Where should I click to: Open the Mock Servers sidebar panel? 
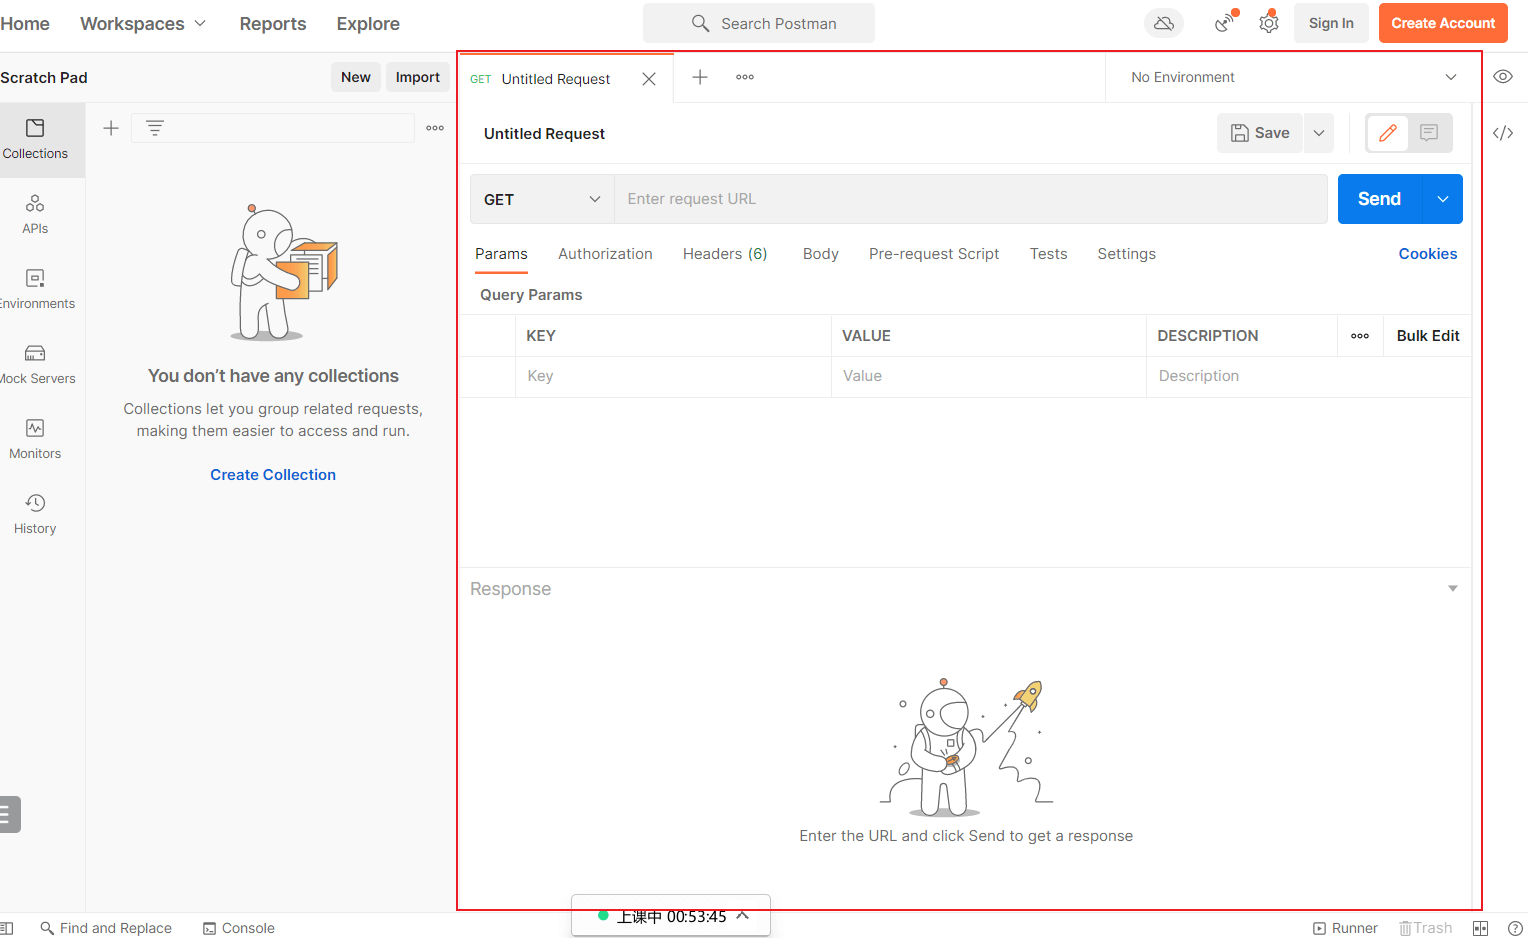[x=35, y=365]
